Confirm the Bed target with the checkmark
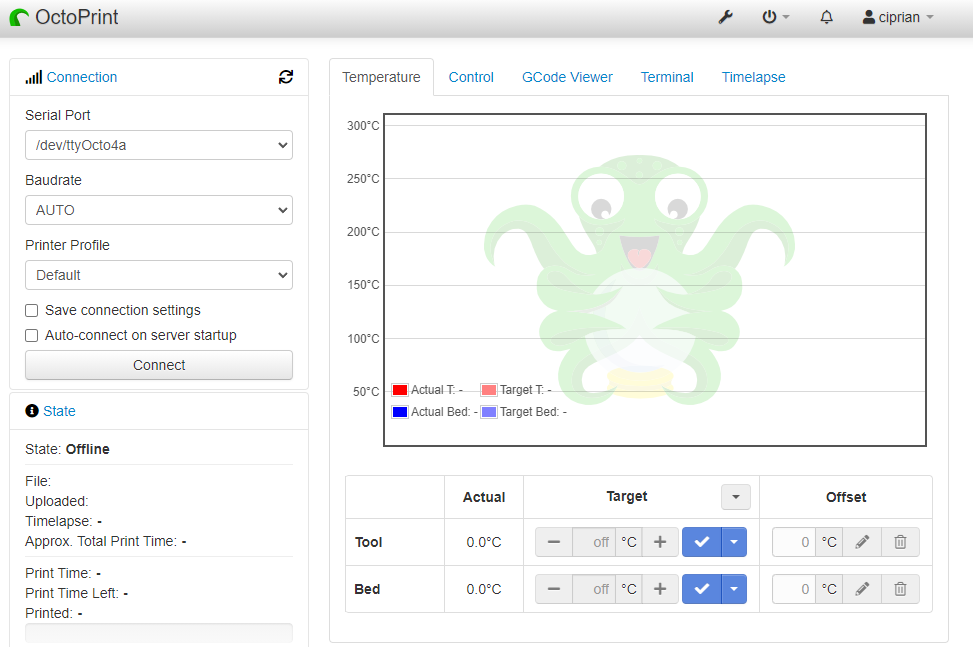 pos(702,589)
